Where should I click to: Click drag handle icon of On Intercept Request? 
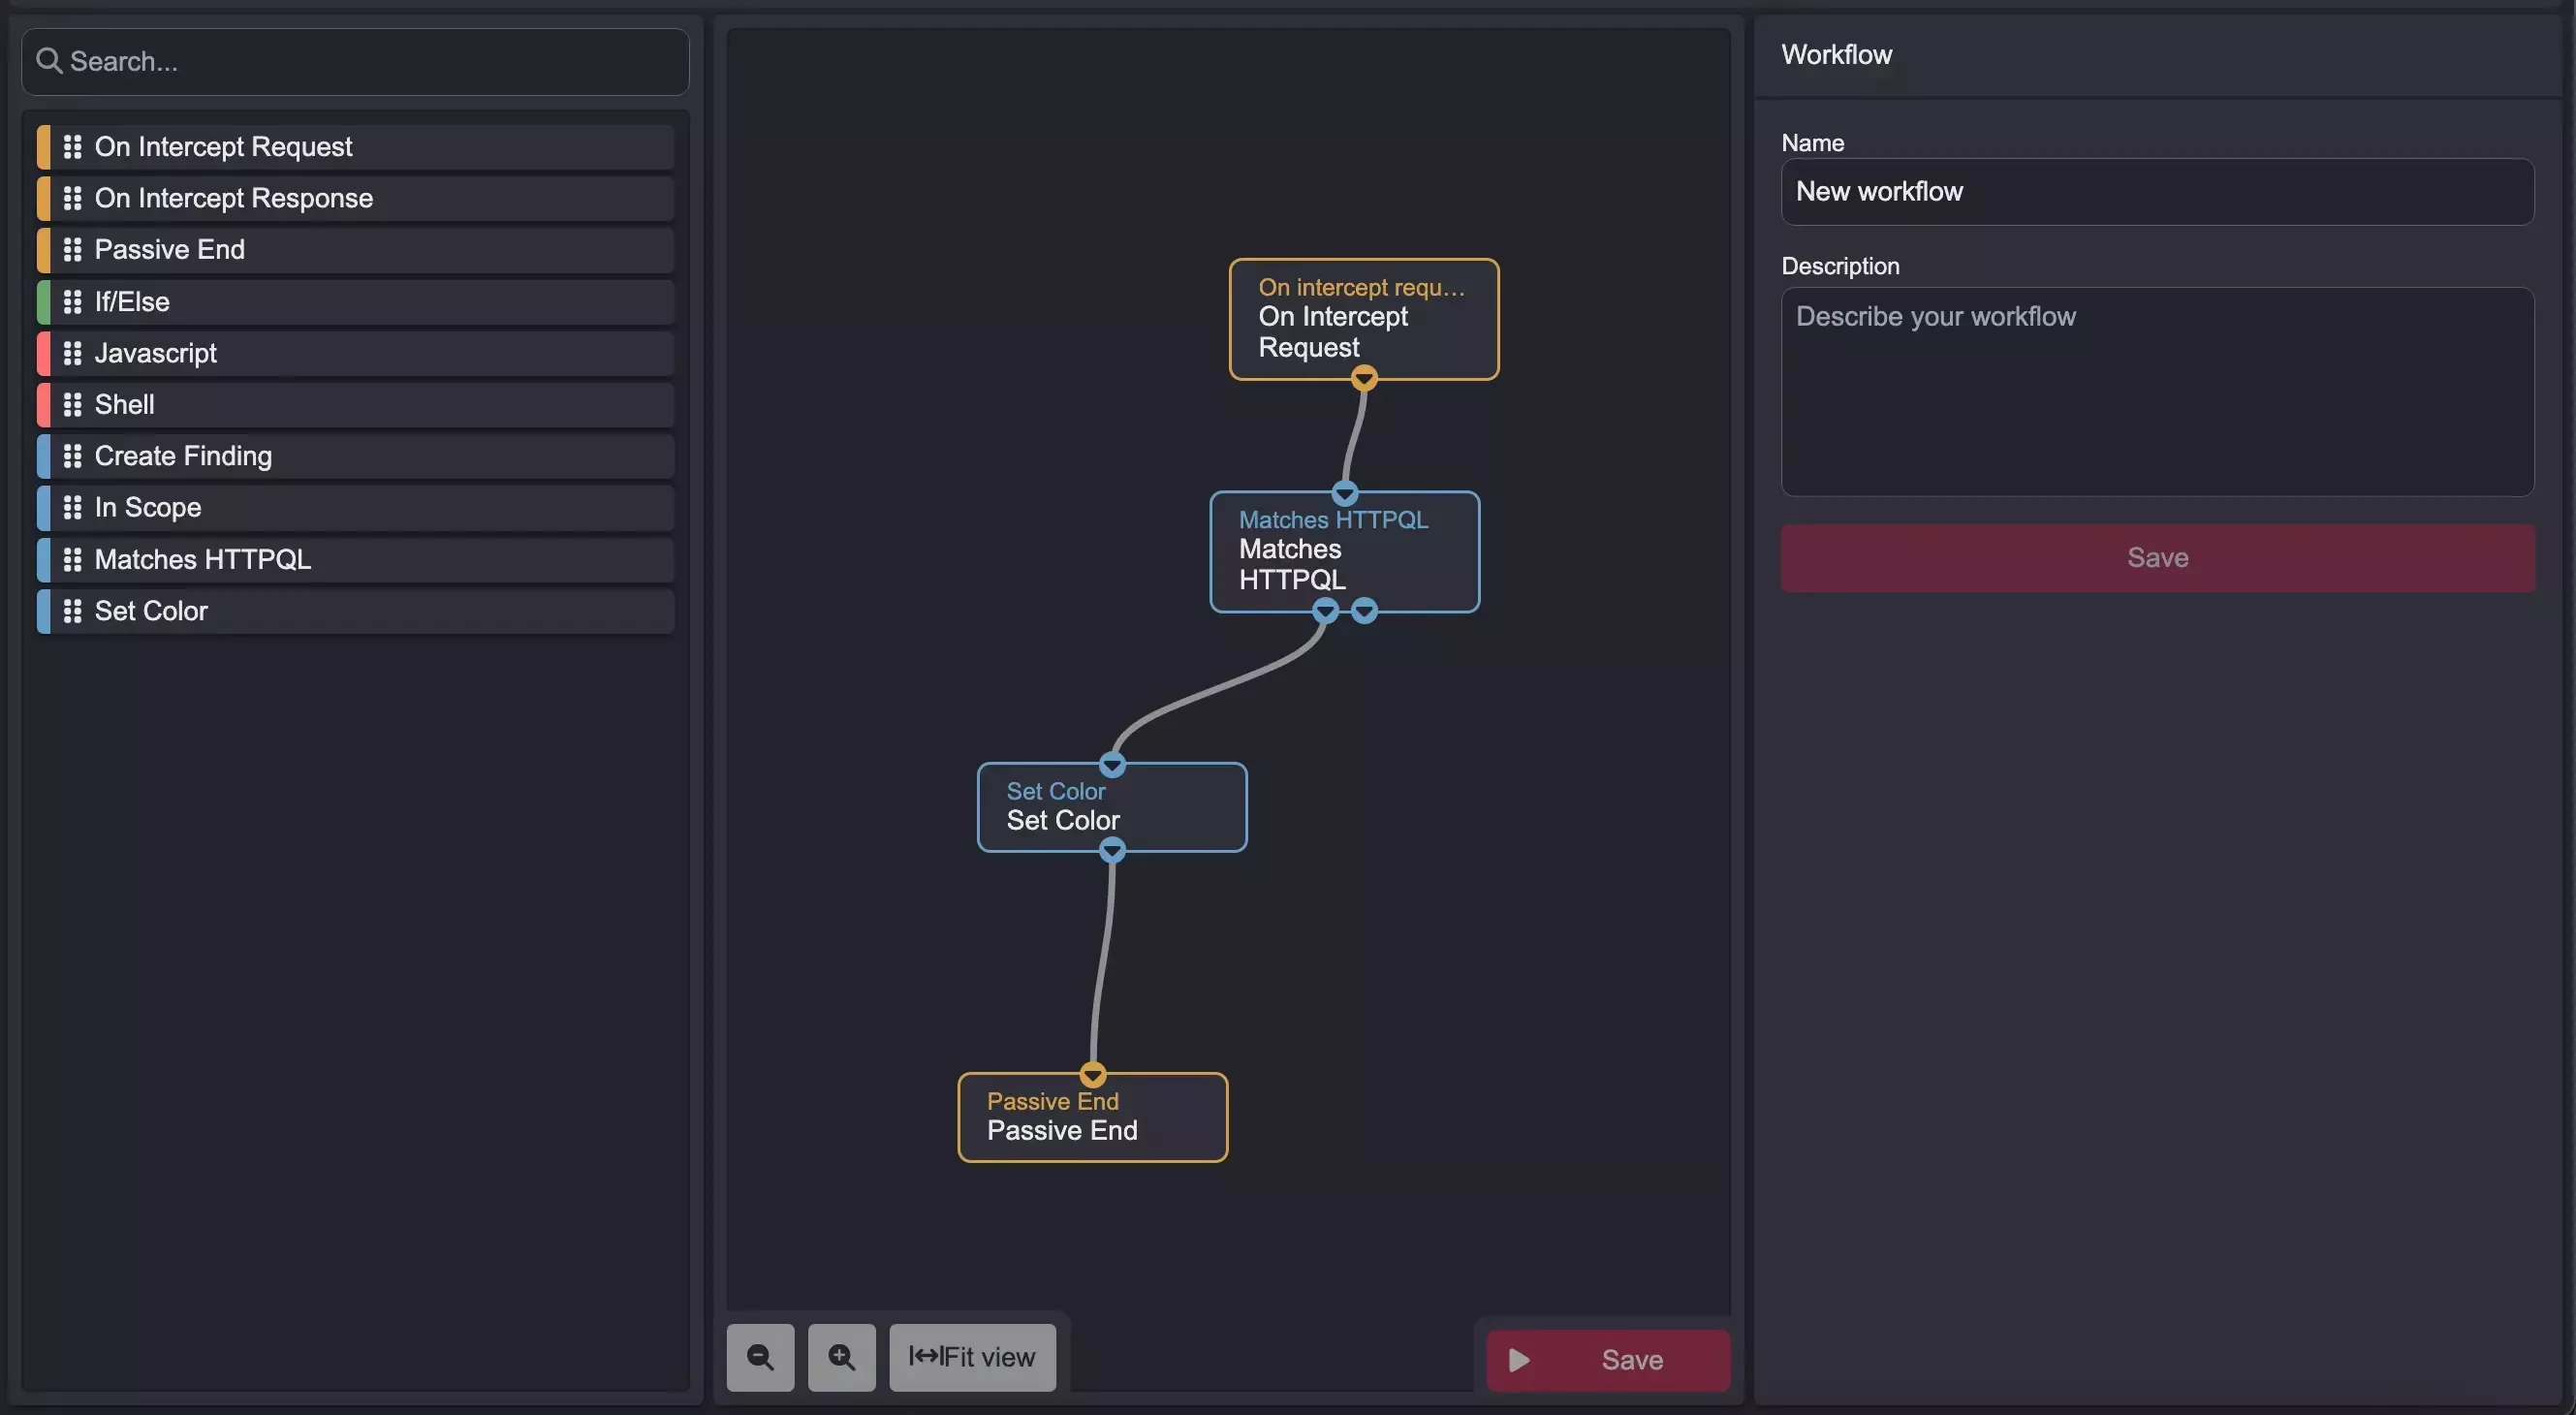[72, 147]
